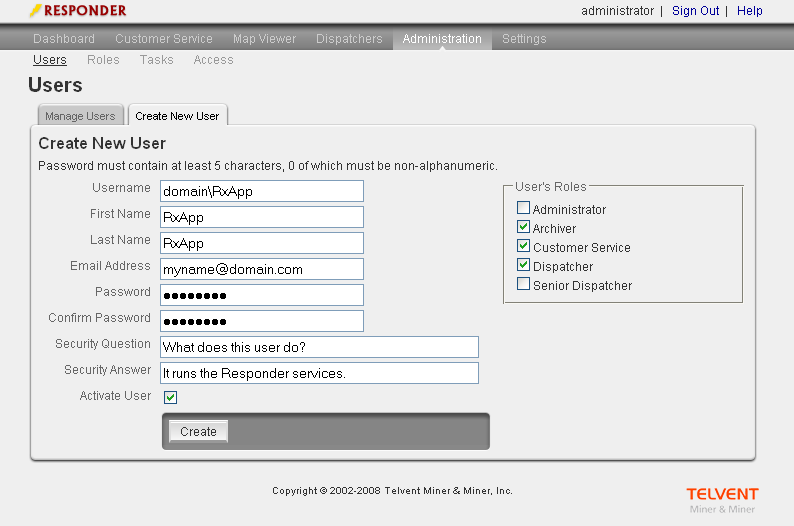Check the Senior Dispatcher role
The width and height of the screenshot is (794, 526).
click(x=523, y=284)
